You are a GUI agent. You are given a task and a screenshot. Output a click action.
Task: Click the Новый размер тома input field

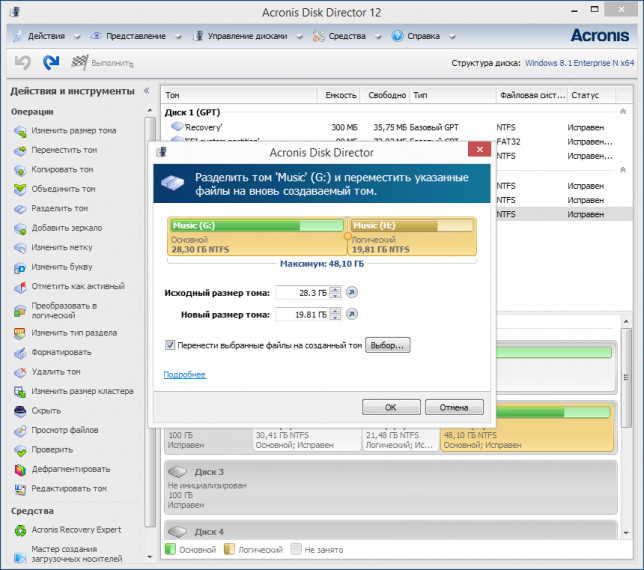[x=303, y=315]
